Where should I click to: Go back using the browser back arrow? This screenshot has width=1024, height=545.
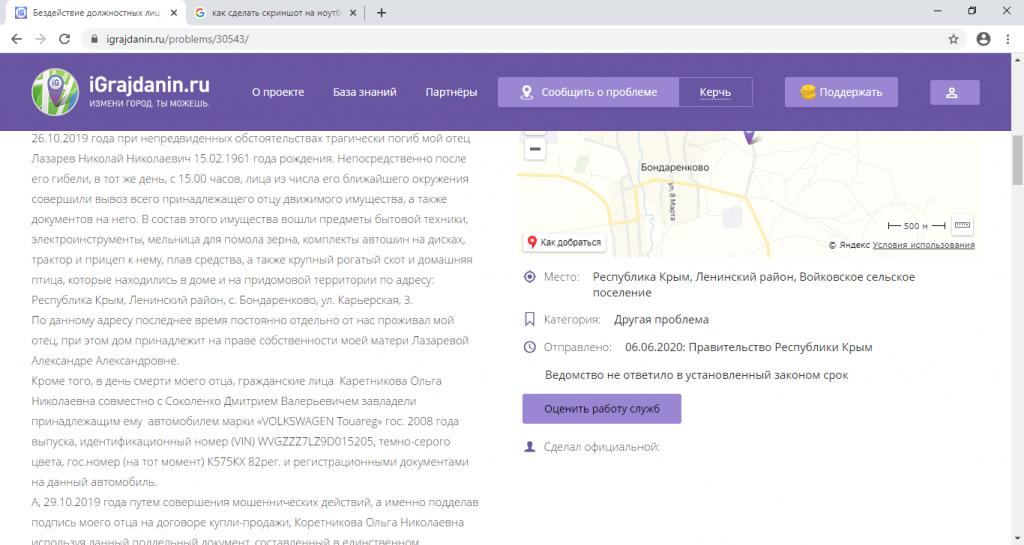point(17,39)
